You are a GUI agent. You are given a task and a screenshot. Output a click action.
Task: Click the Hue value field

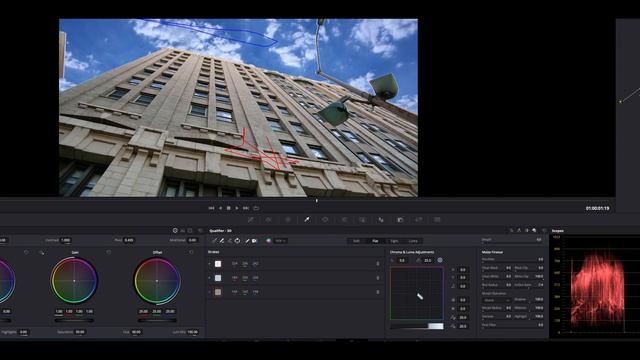pos(136,332)
